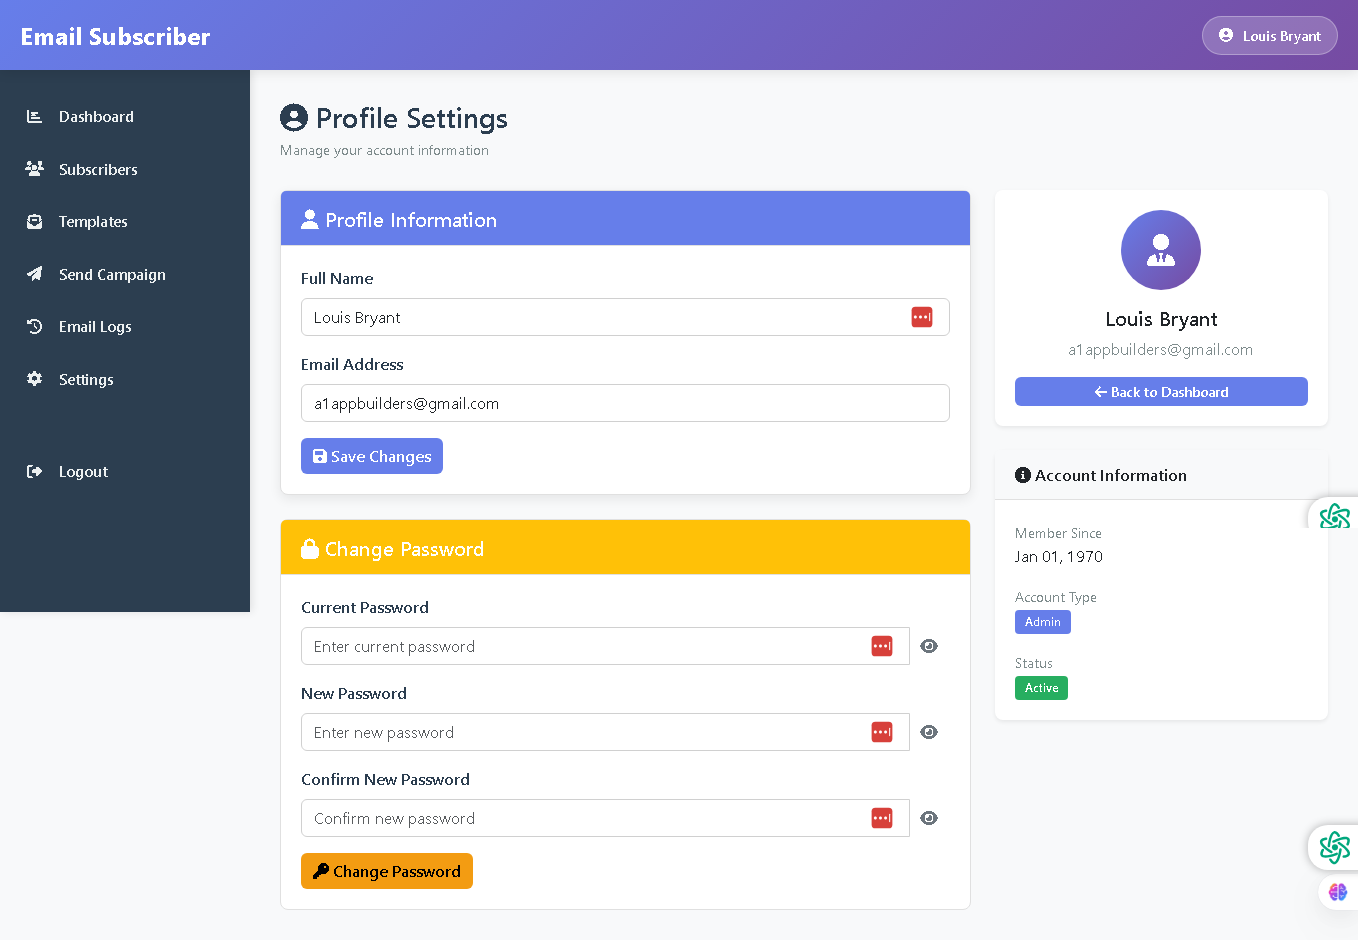Open Templates via its sidebar icon
The width and height of the screenshot is (1358, 940).
(x=33, y=221)
